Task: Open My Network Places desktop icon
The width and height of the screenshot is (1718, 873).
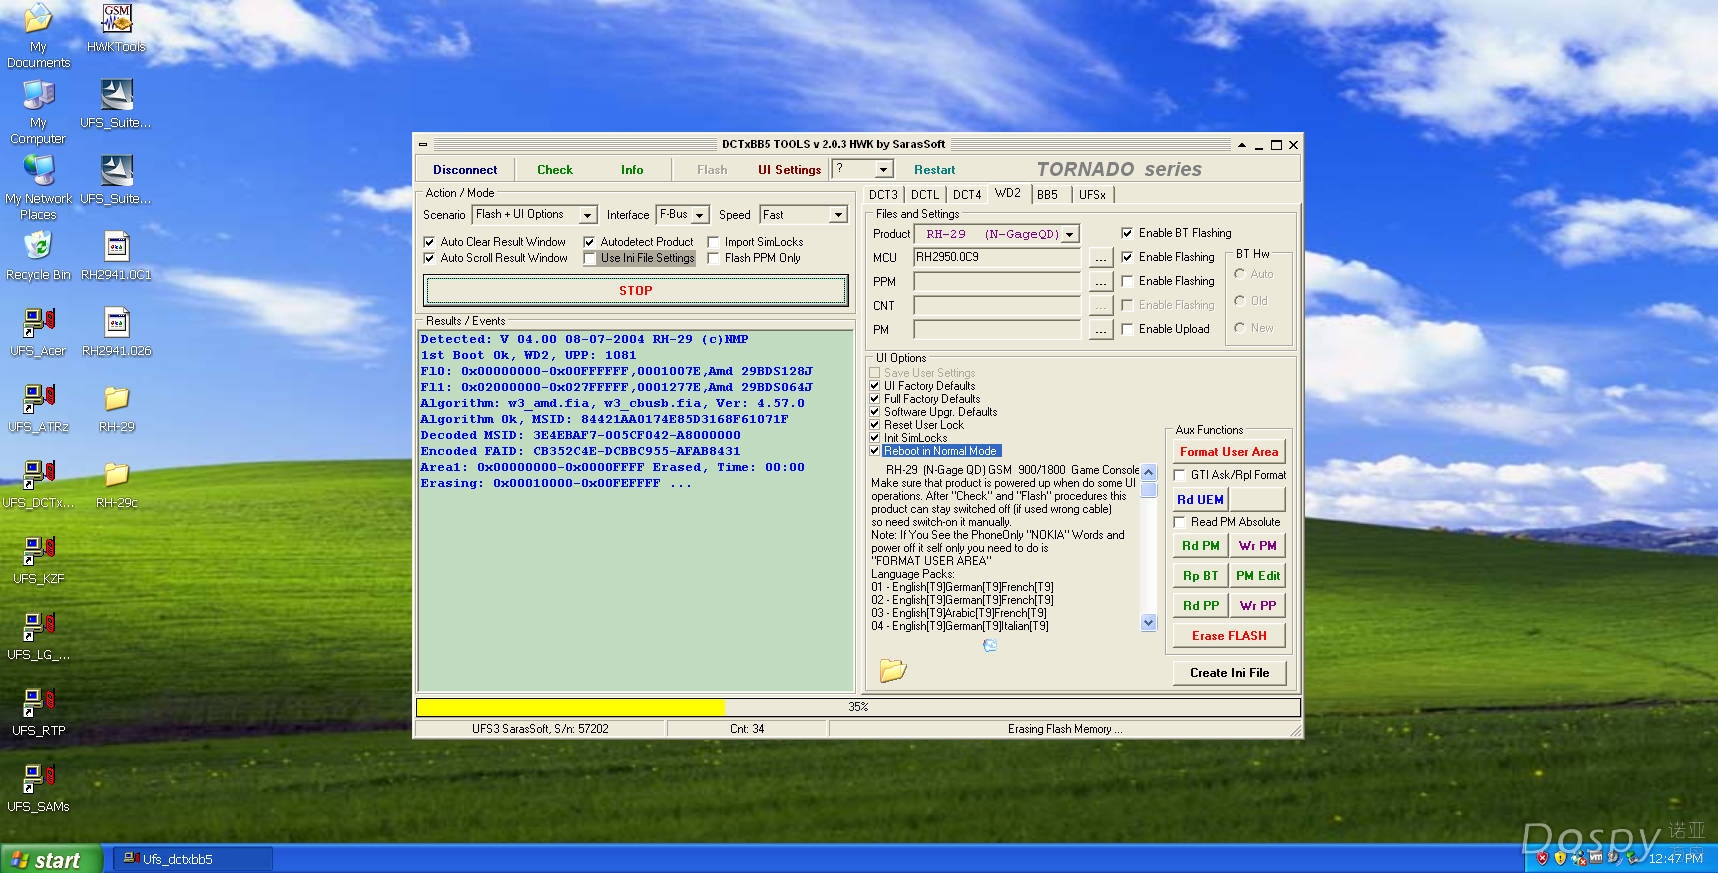Action: coord(38,187)
